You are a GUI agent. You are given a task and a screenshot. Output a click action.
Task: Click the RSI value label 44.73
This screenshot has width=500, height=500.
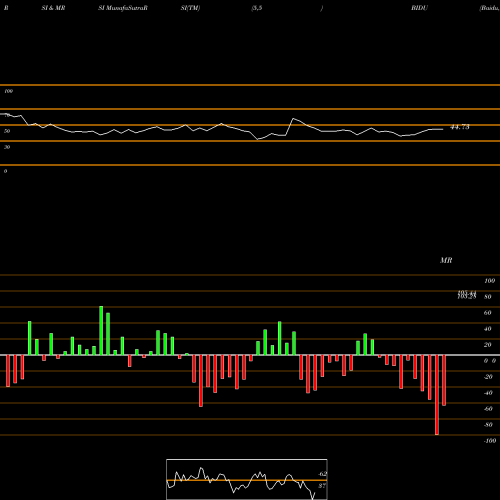click(460, 127)
